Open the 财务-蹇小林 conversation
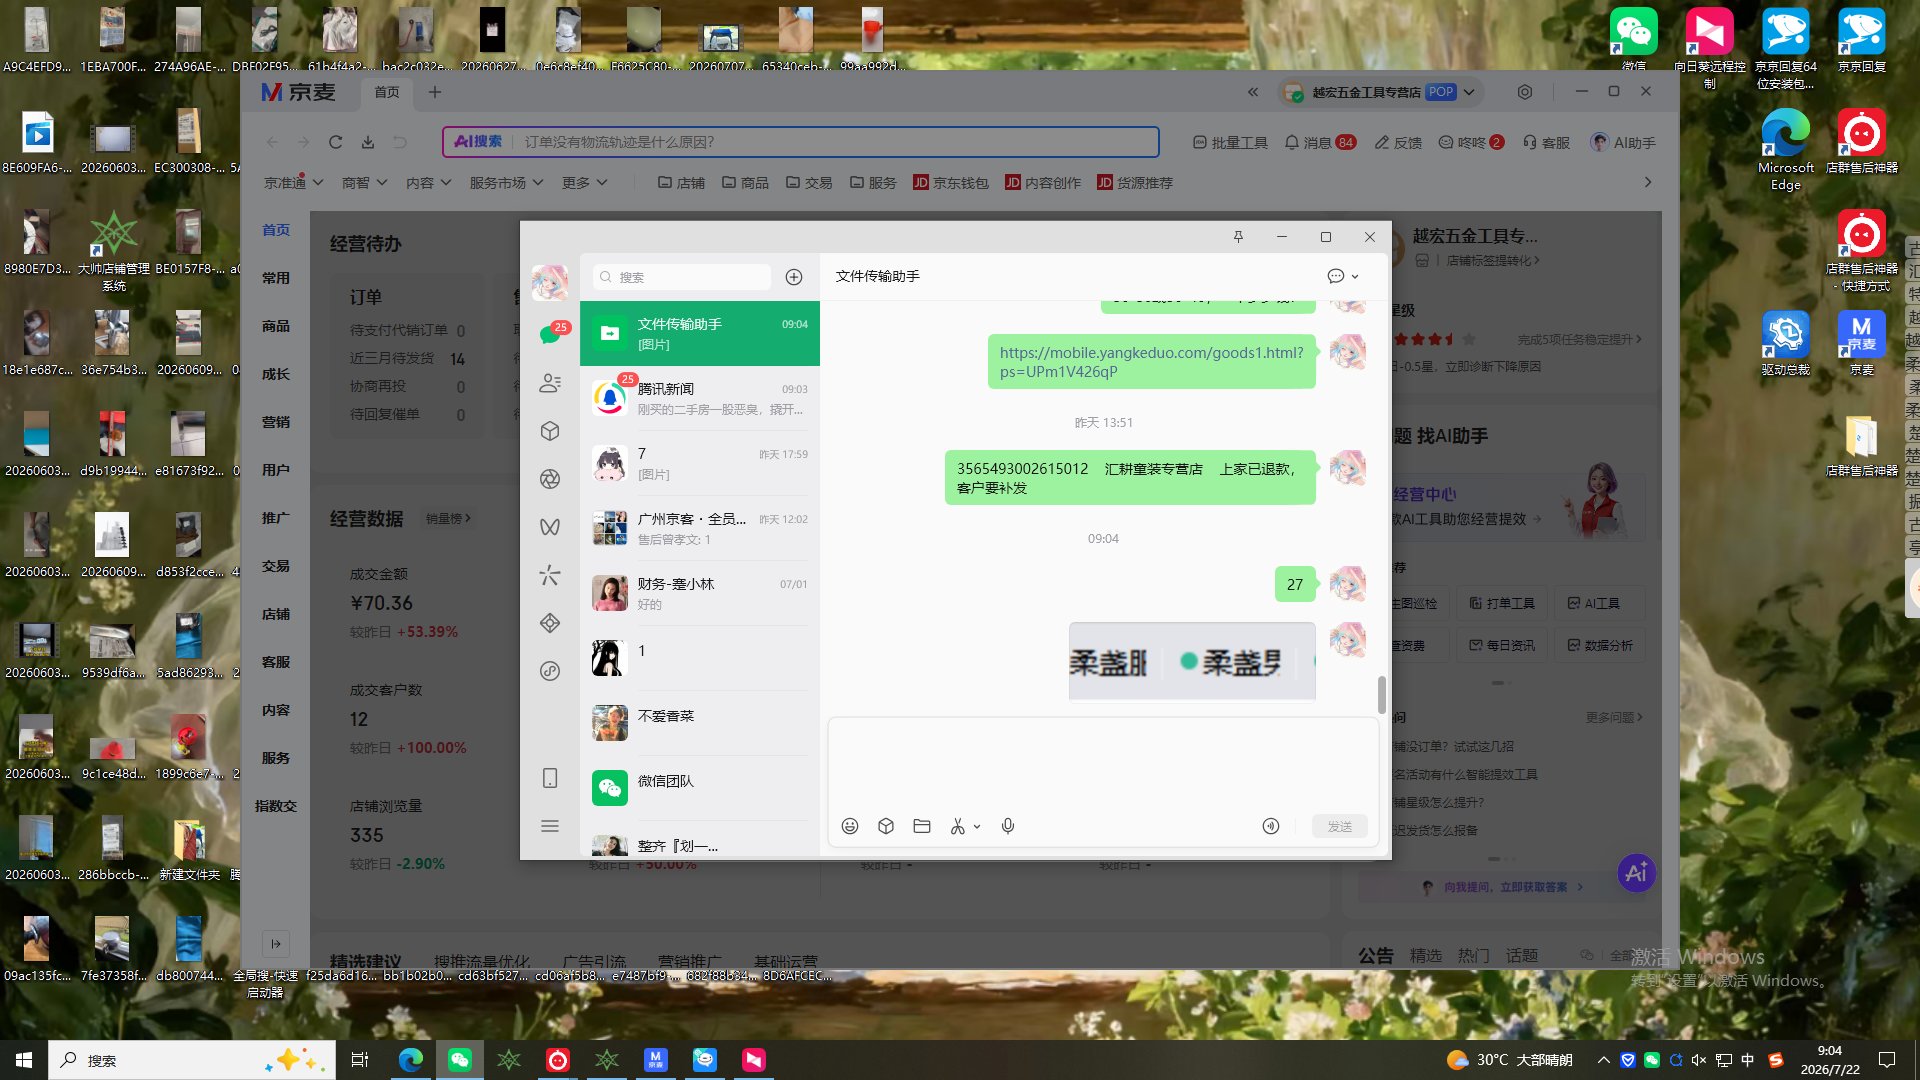This screenshot has width=1920, height=1080. 700,593
